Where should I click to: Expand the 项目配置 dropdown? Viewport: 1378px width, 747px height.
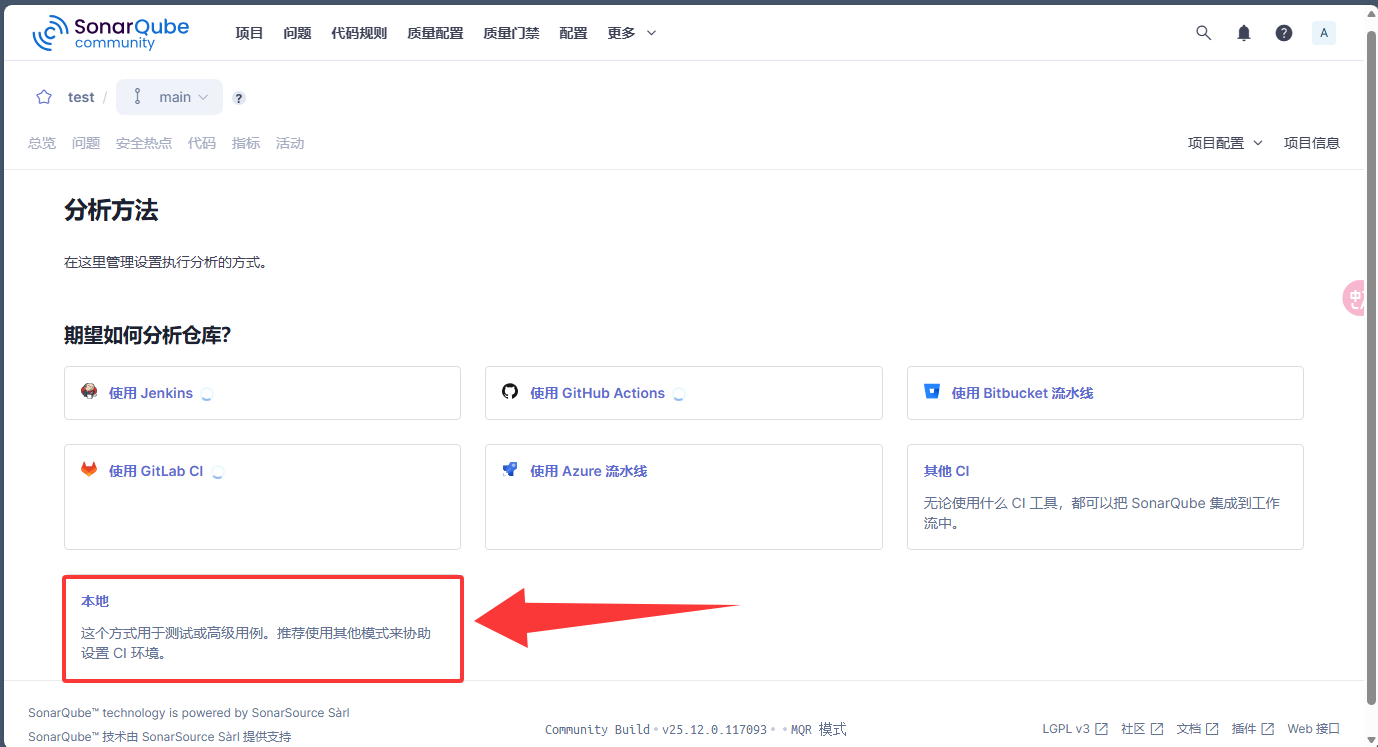click(1226, 143)
